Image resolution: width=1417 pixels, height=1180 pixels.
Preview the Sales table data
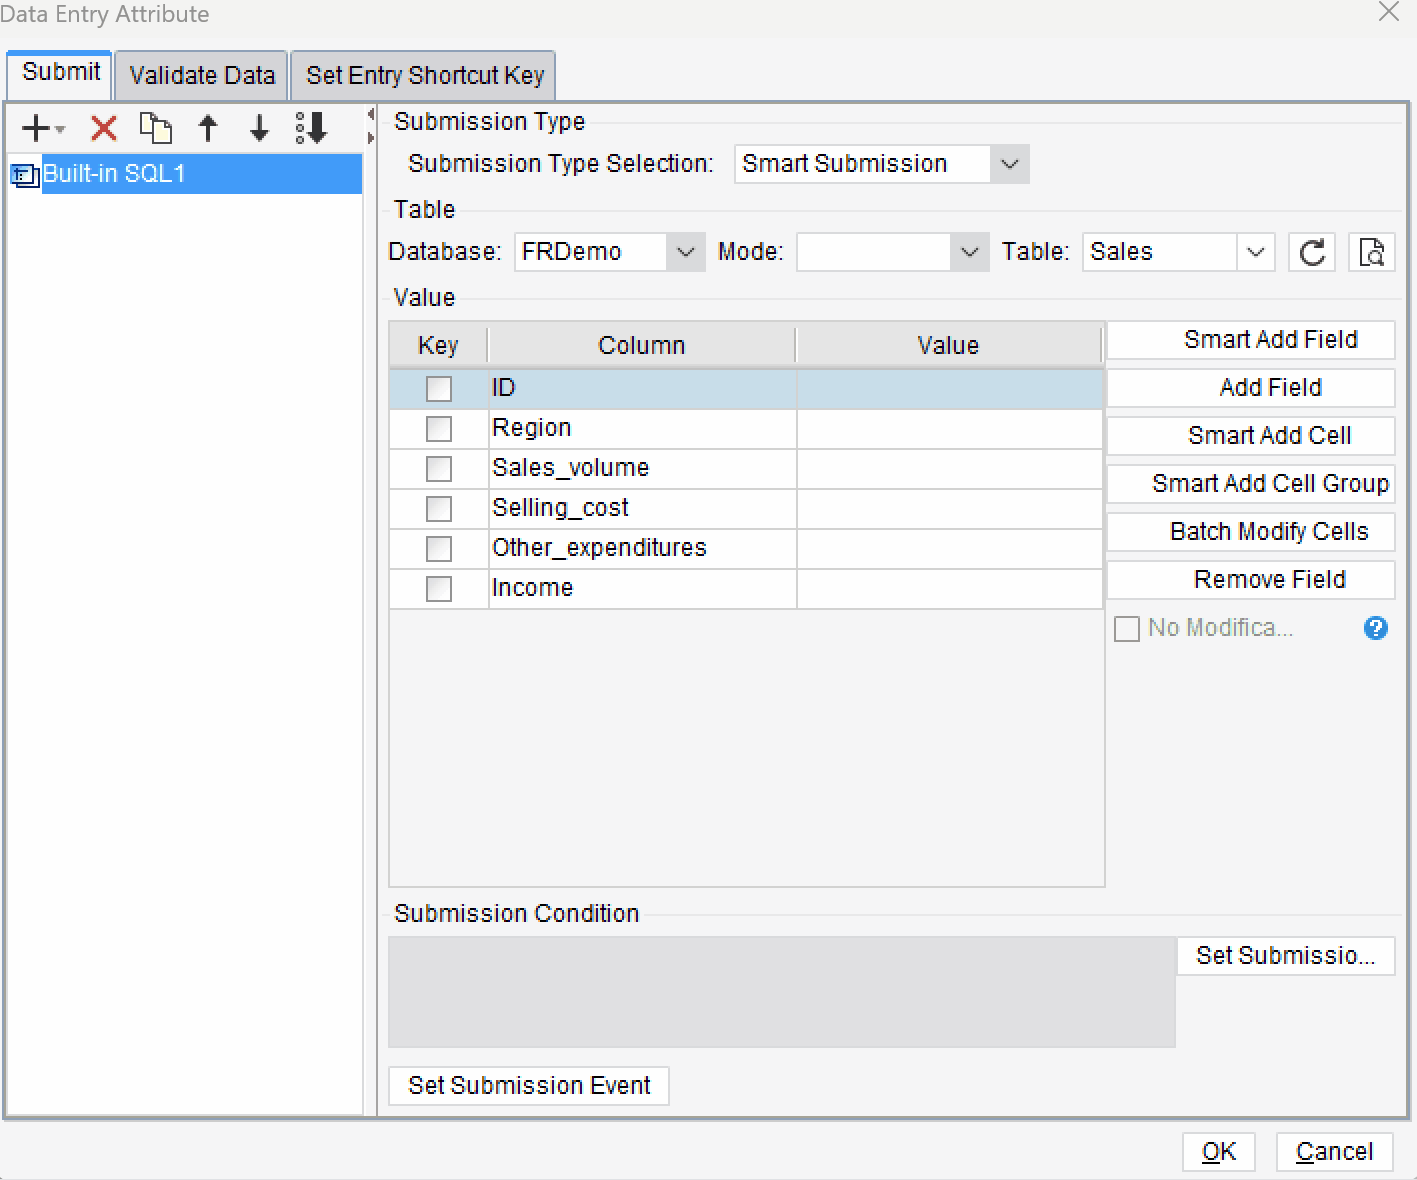coord(1371,252)
